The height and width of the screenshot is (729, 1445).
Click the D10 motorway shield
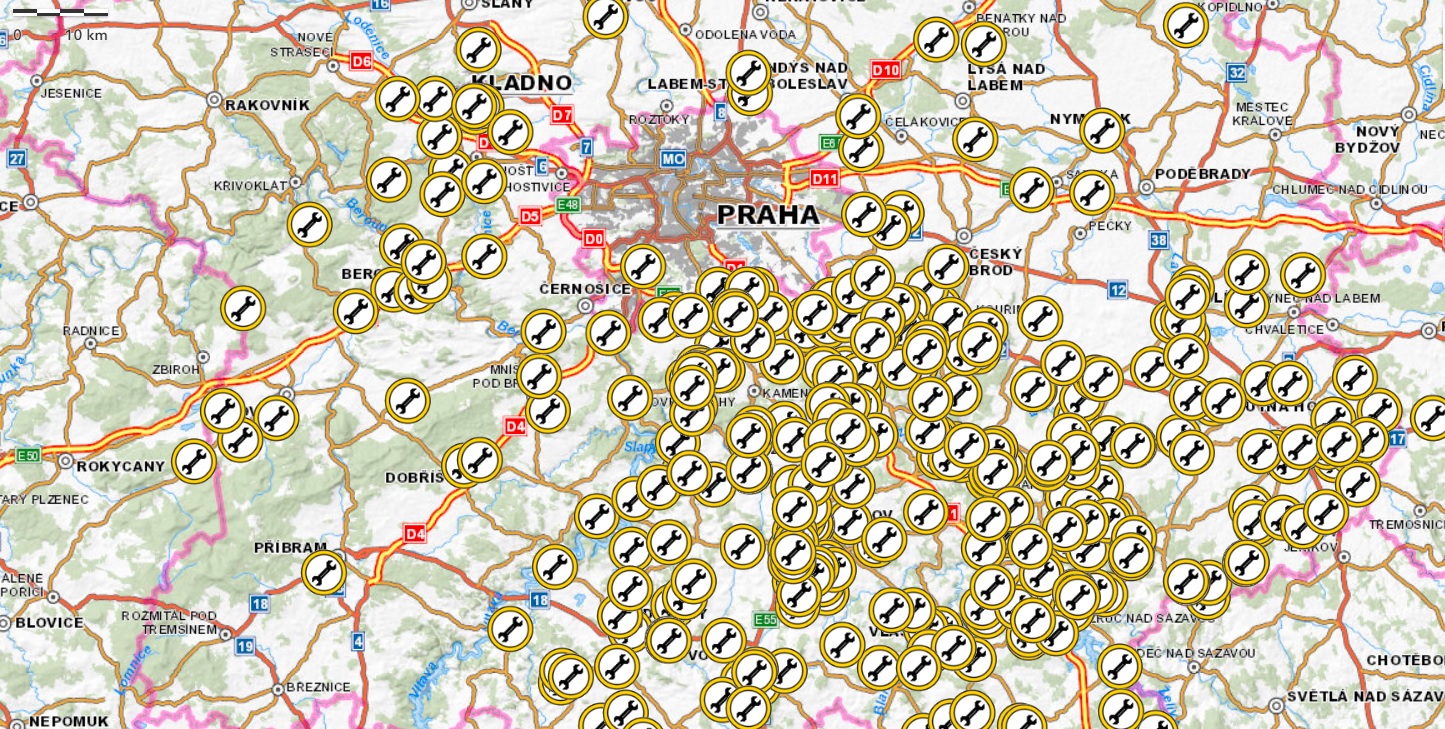(x=885, y=69)
